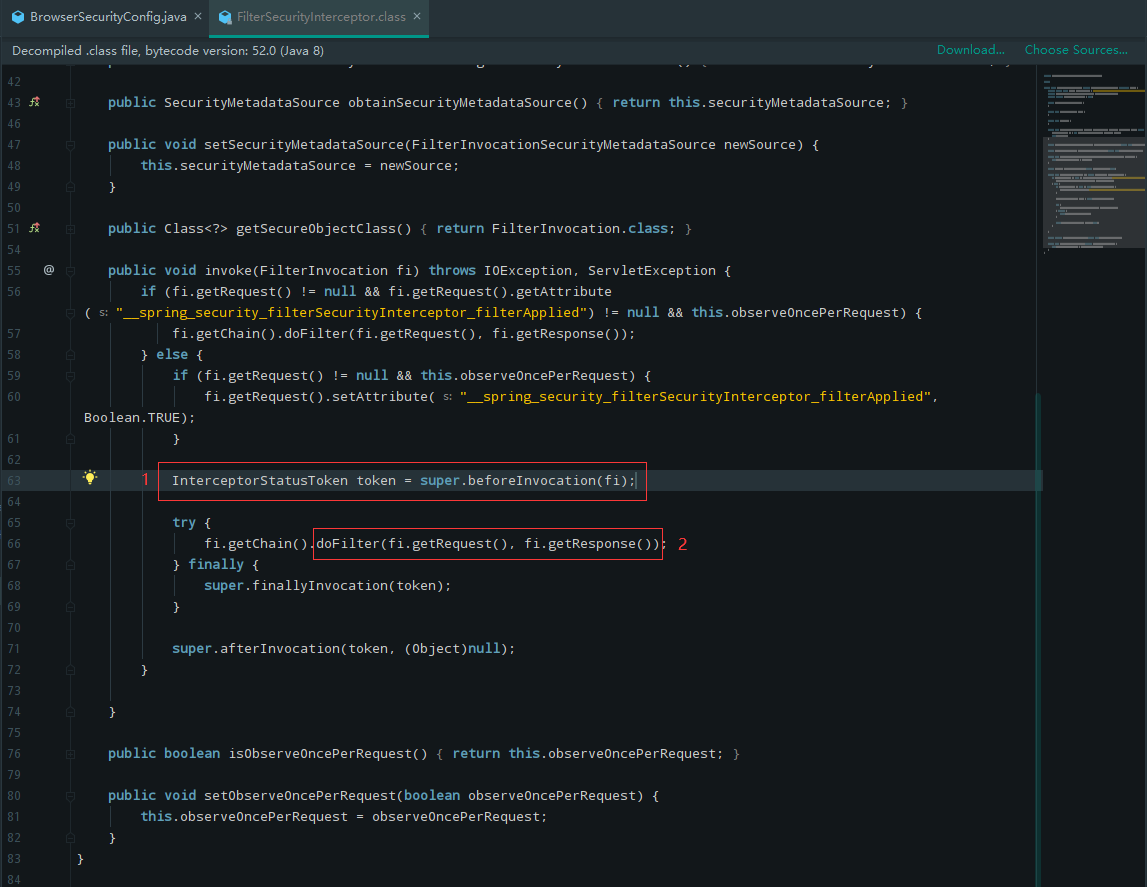1147x887 pixels.
Task: Close the BrowserSecurityConfig.java tab
Action: pos(197,16)
